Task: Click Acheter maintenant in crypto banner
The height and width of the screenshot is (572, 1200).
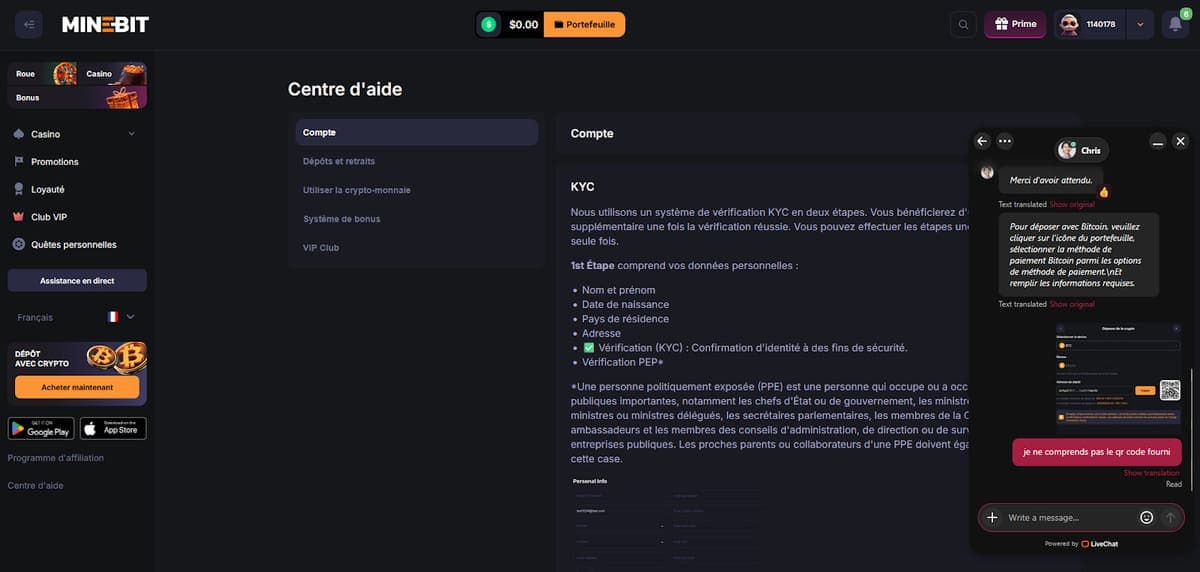Action: pos(77,387)
